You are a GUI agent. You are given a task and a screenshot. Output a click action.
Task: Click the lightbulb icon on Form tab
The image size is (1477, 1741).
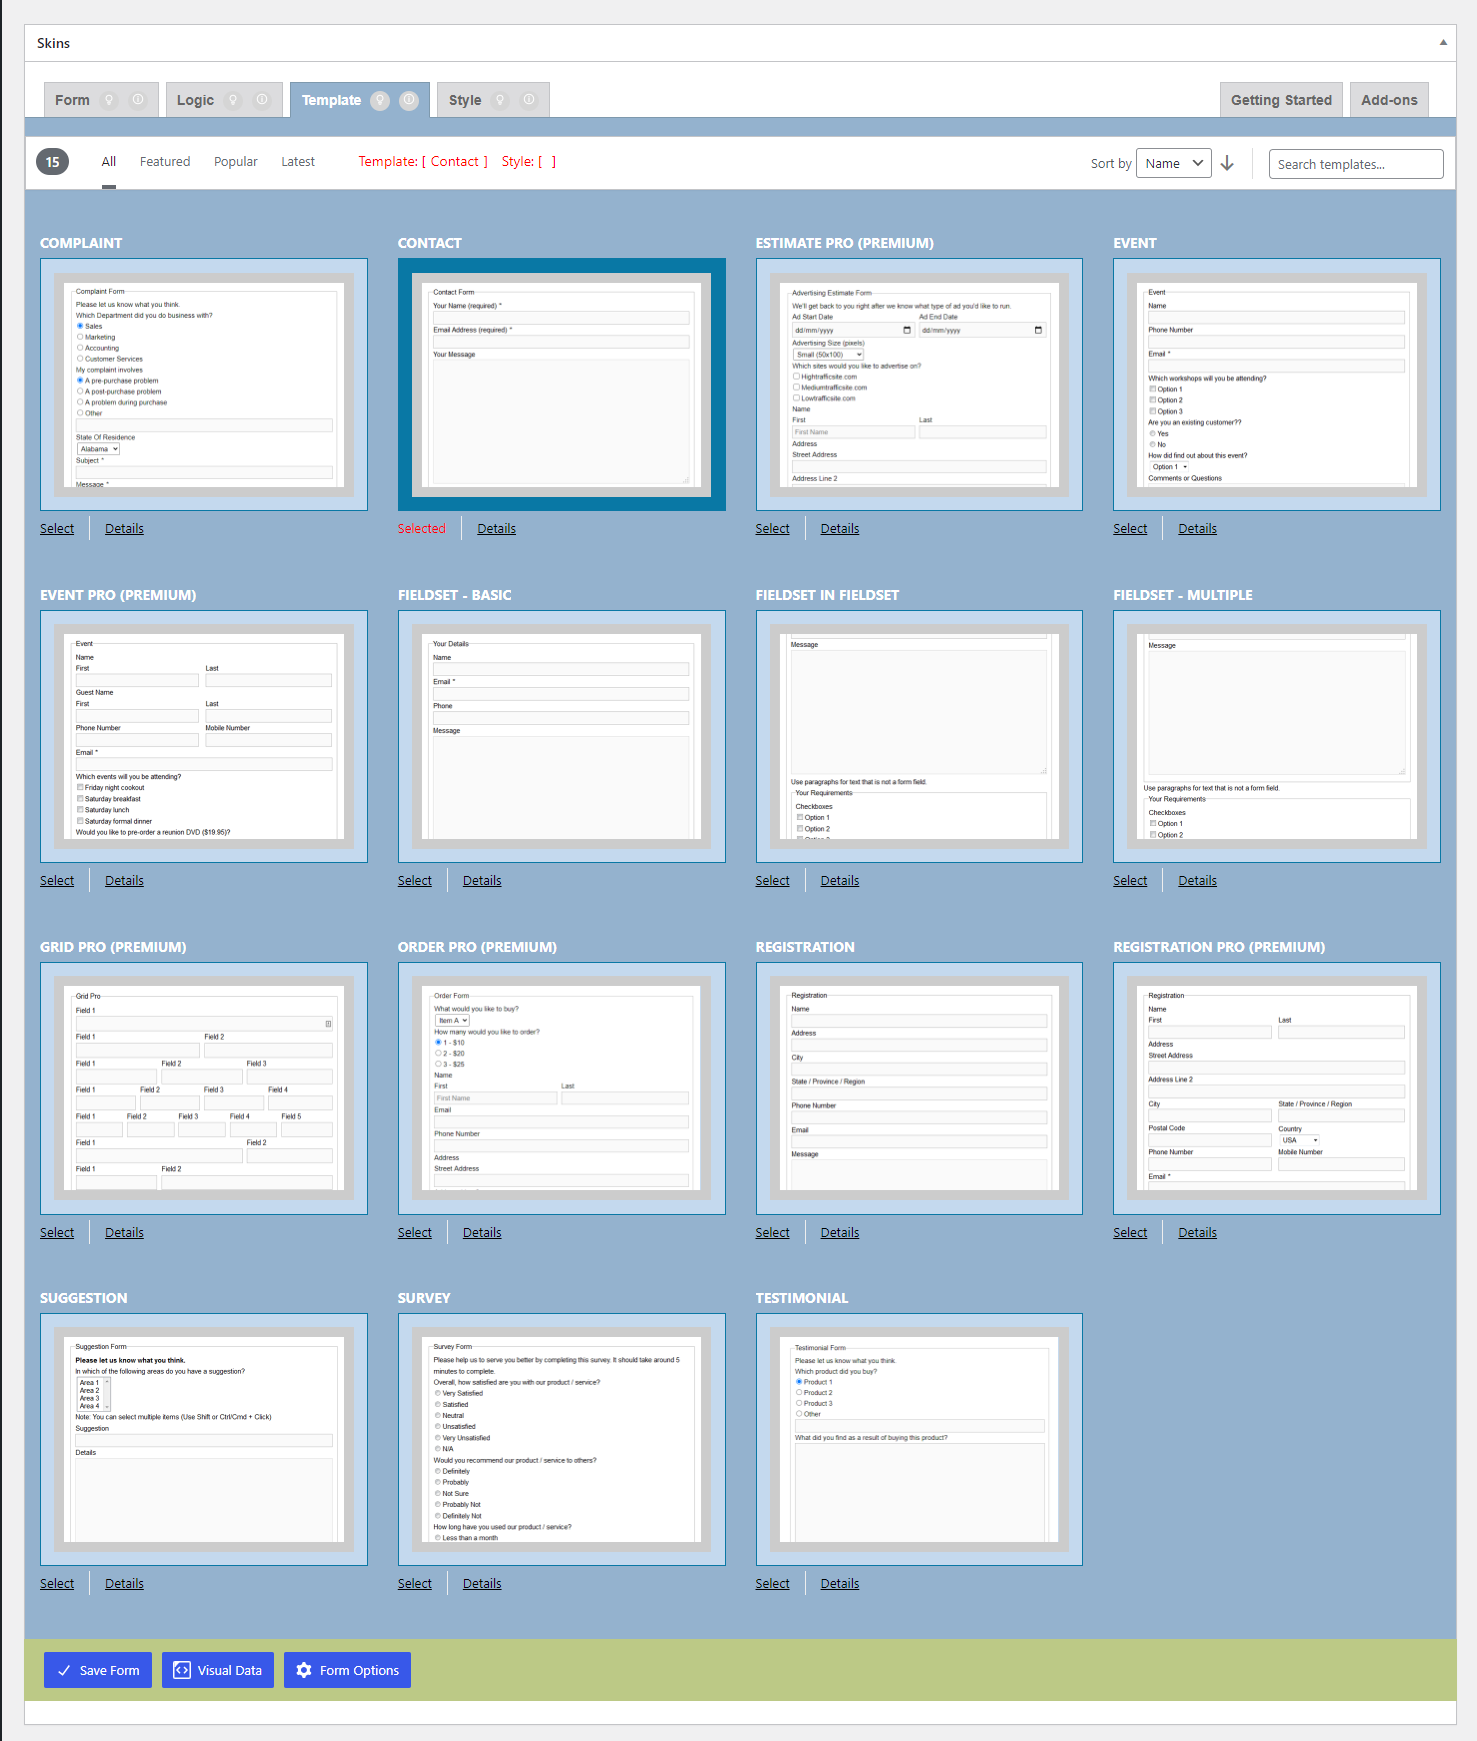(110, 100)
